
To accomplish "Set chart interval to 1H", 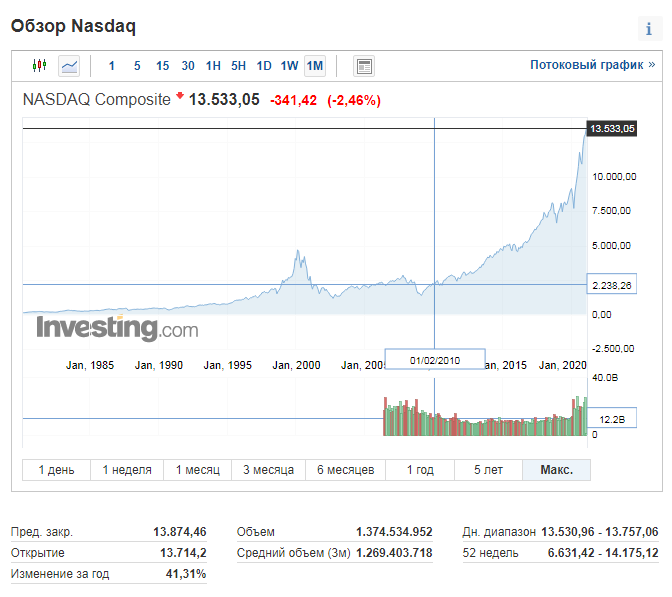I will click(213, 66).
